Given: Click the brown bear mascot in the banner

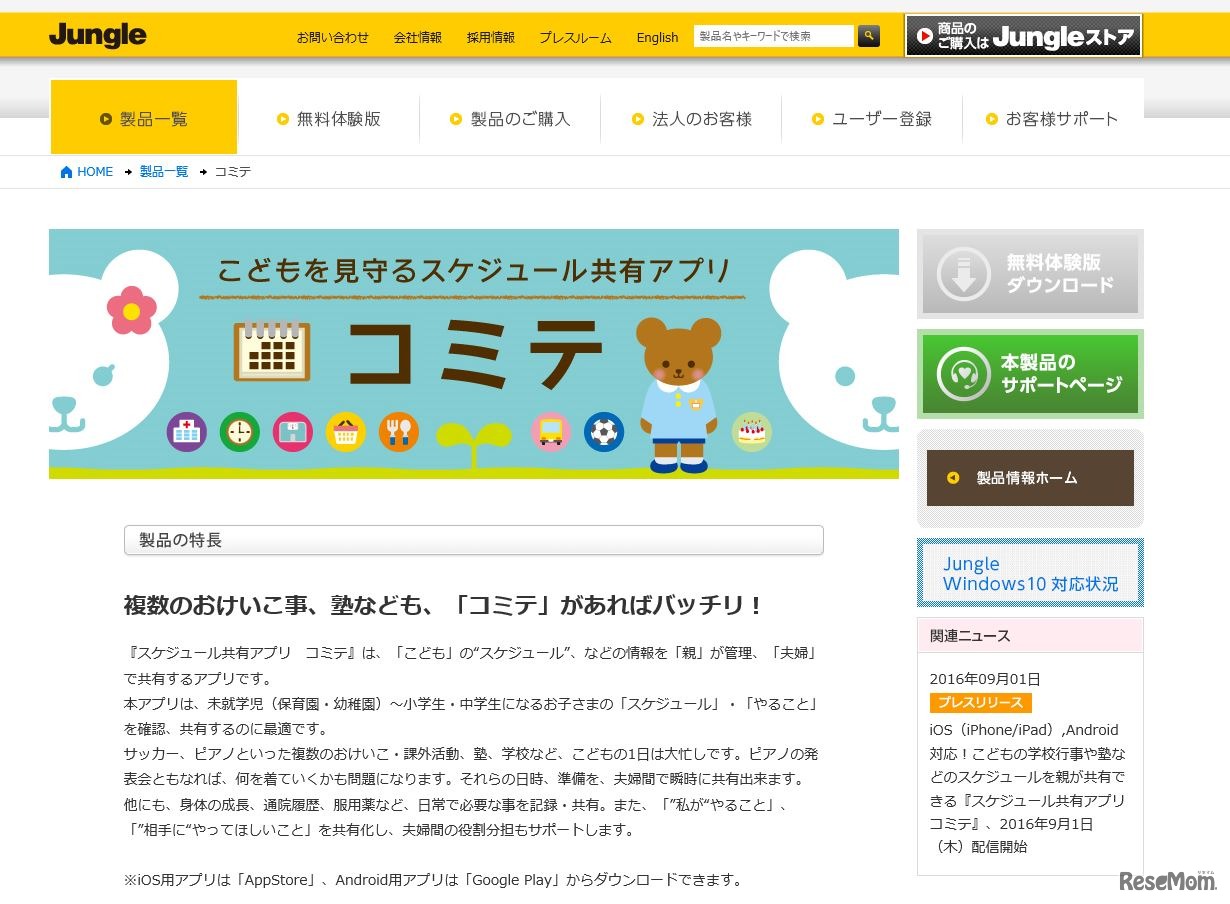Looking at the screenshot, I should (x=679, y=395).
